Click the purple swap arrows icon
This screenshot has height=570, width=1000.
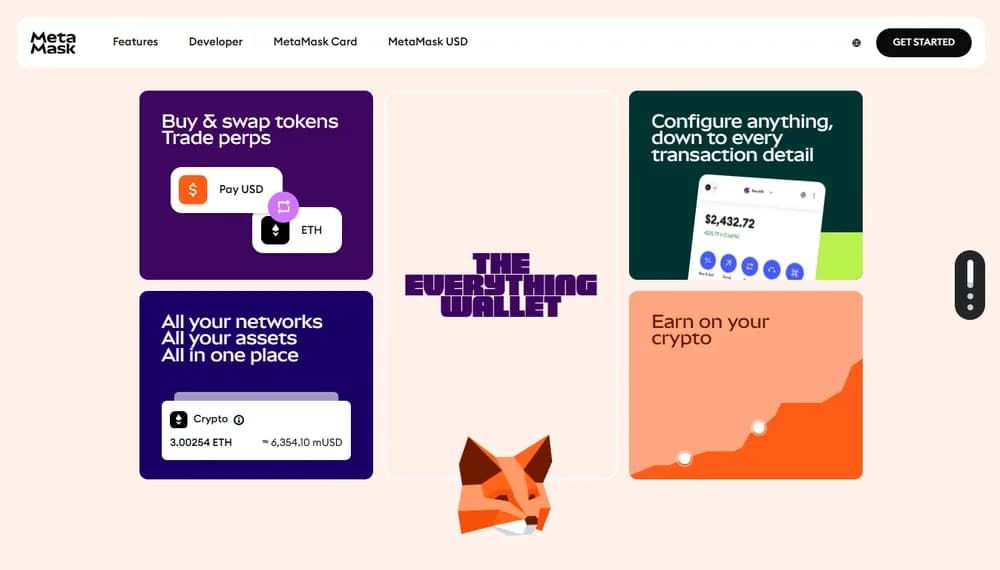283,207
